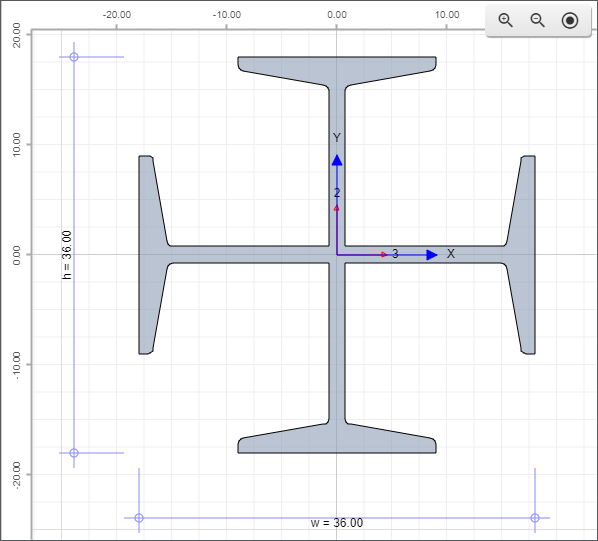Click the zoom in magnifier icon
598x541 pixels.
tap(506, 20)
